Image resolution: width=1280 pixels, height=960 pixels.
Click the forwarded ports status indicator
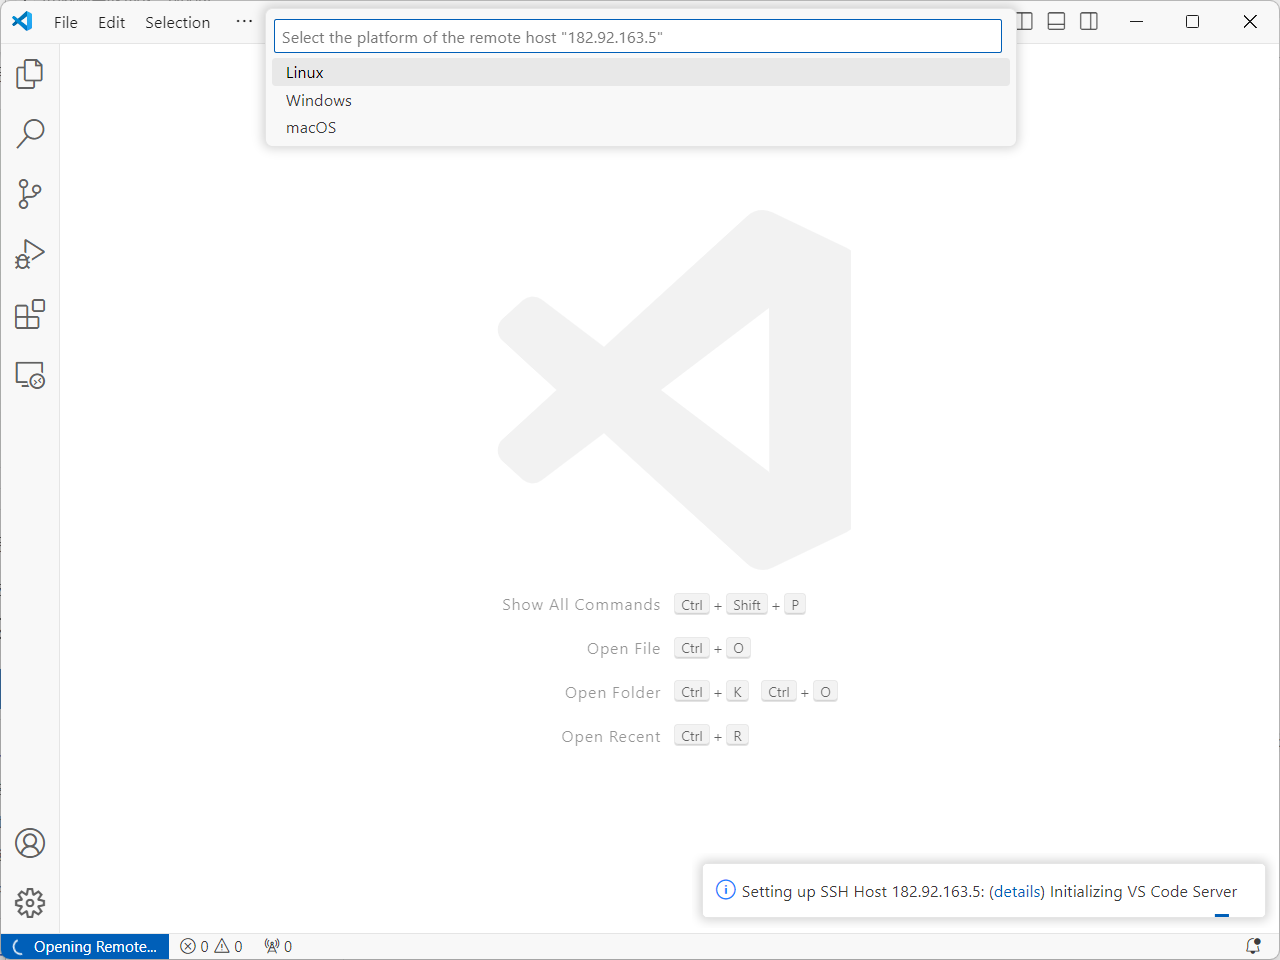(x=278, y=946)
